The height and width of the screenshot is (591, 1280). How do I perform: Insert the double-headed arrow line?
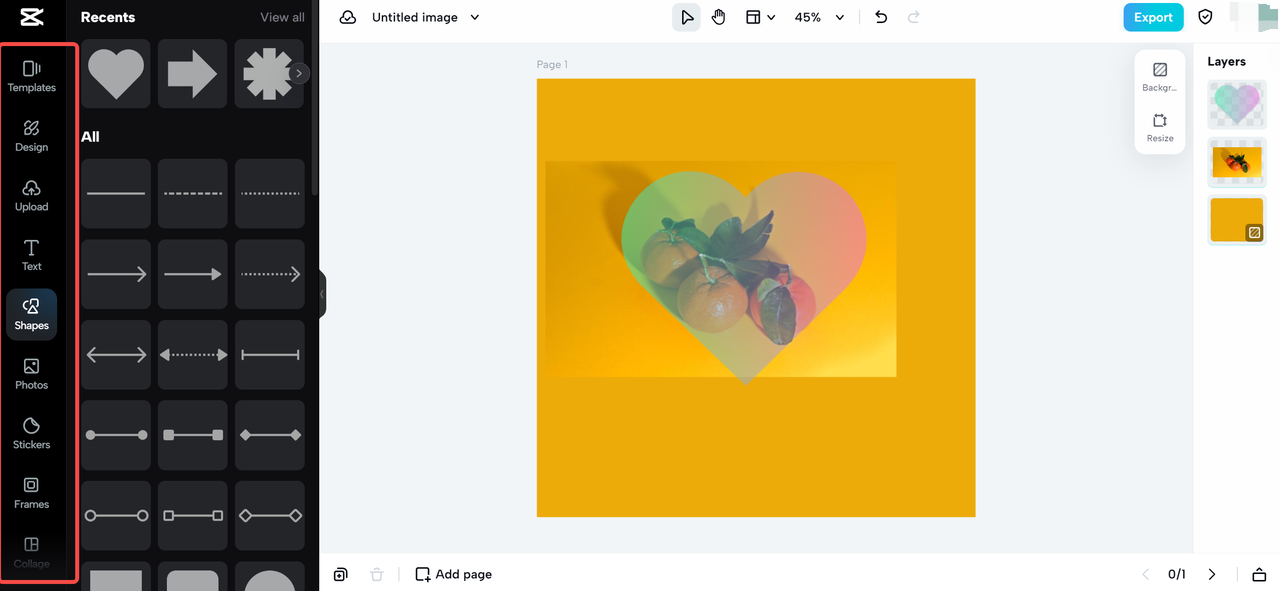tap(116, 355)
